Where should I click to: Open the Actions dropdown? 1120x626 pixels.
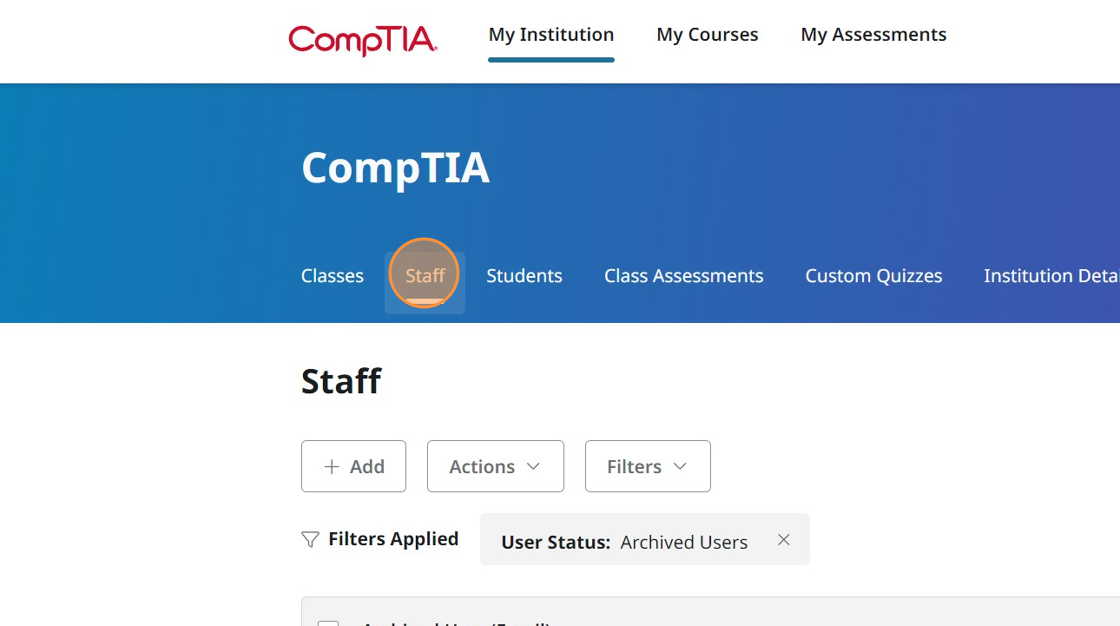tap(495, 466)
